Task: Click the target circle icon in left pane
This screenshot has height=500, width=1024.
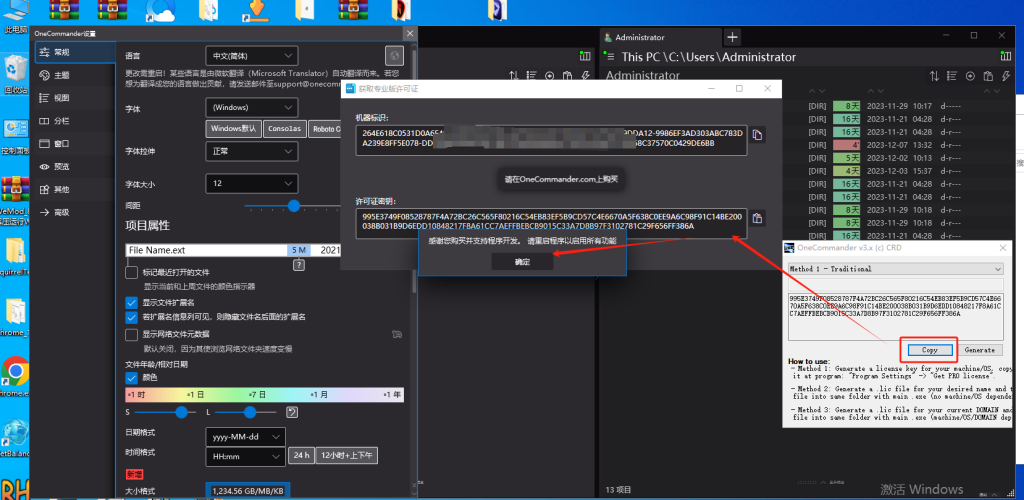Action: point(549,76)
